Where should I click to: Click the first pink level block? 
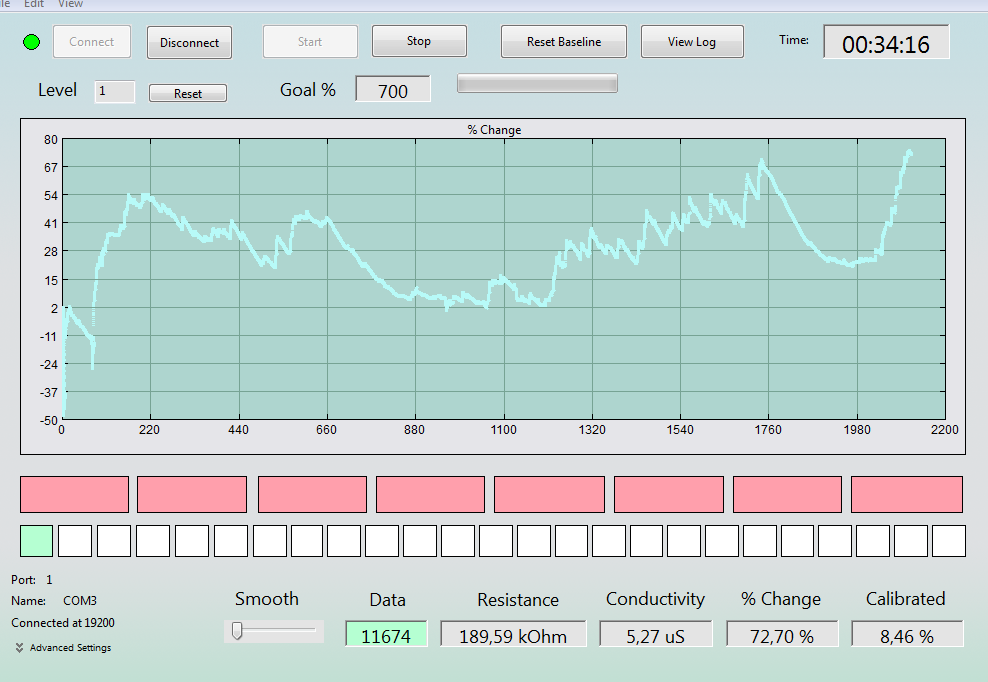tap(74, 494)
